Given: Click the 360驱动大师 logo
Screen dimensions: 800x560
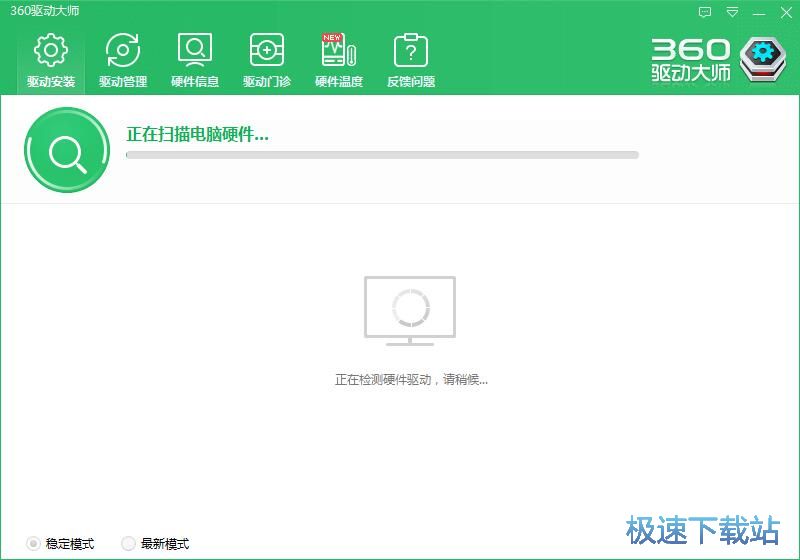Looking at the screenshot, I should point(718,59).
